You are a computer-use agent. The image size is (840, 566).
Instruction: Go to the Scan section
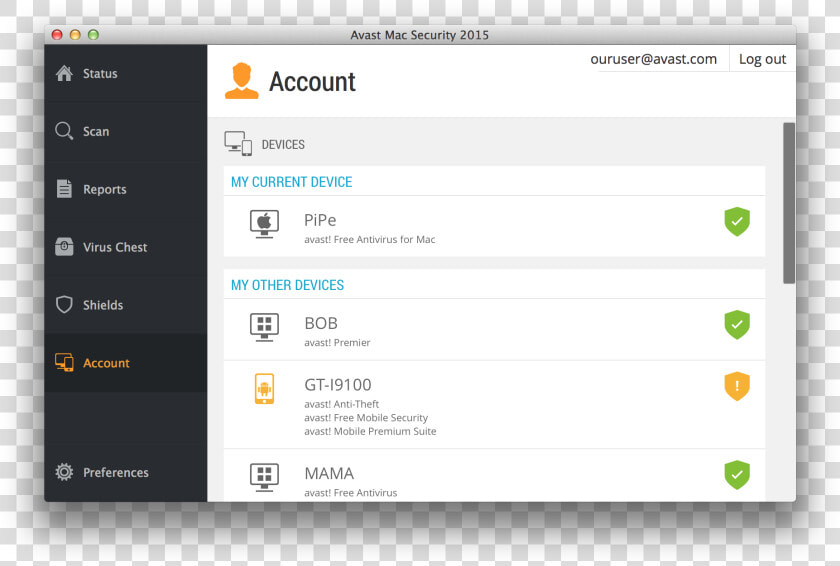click(126, 131)
